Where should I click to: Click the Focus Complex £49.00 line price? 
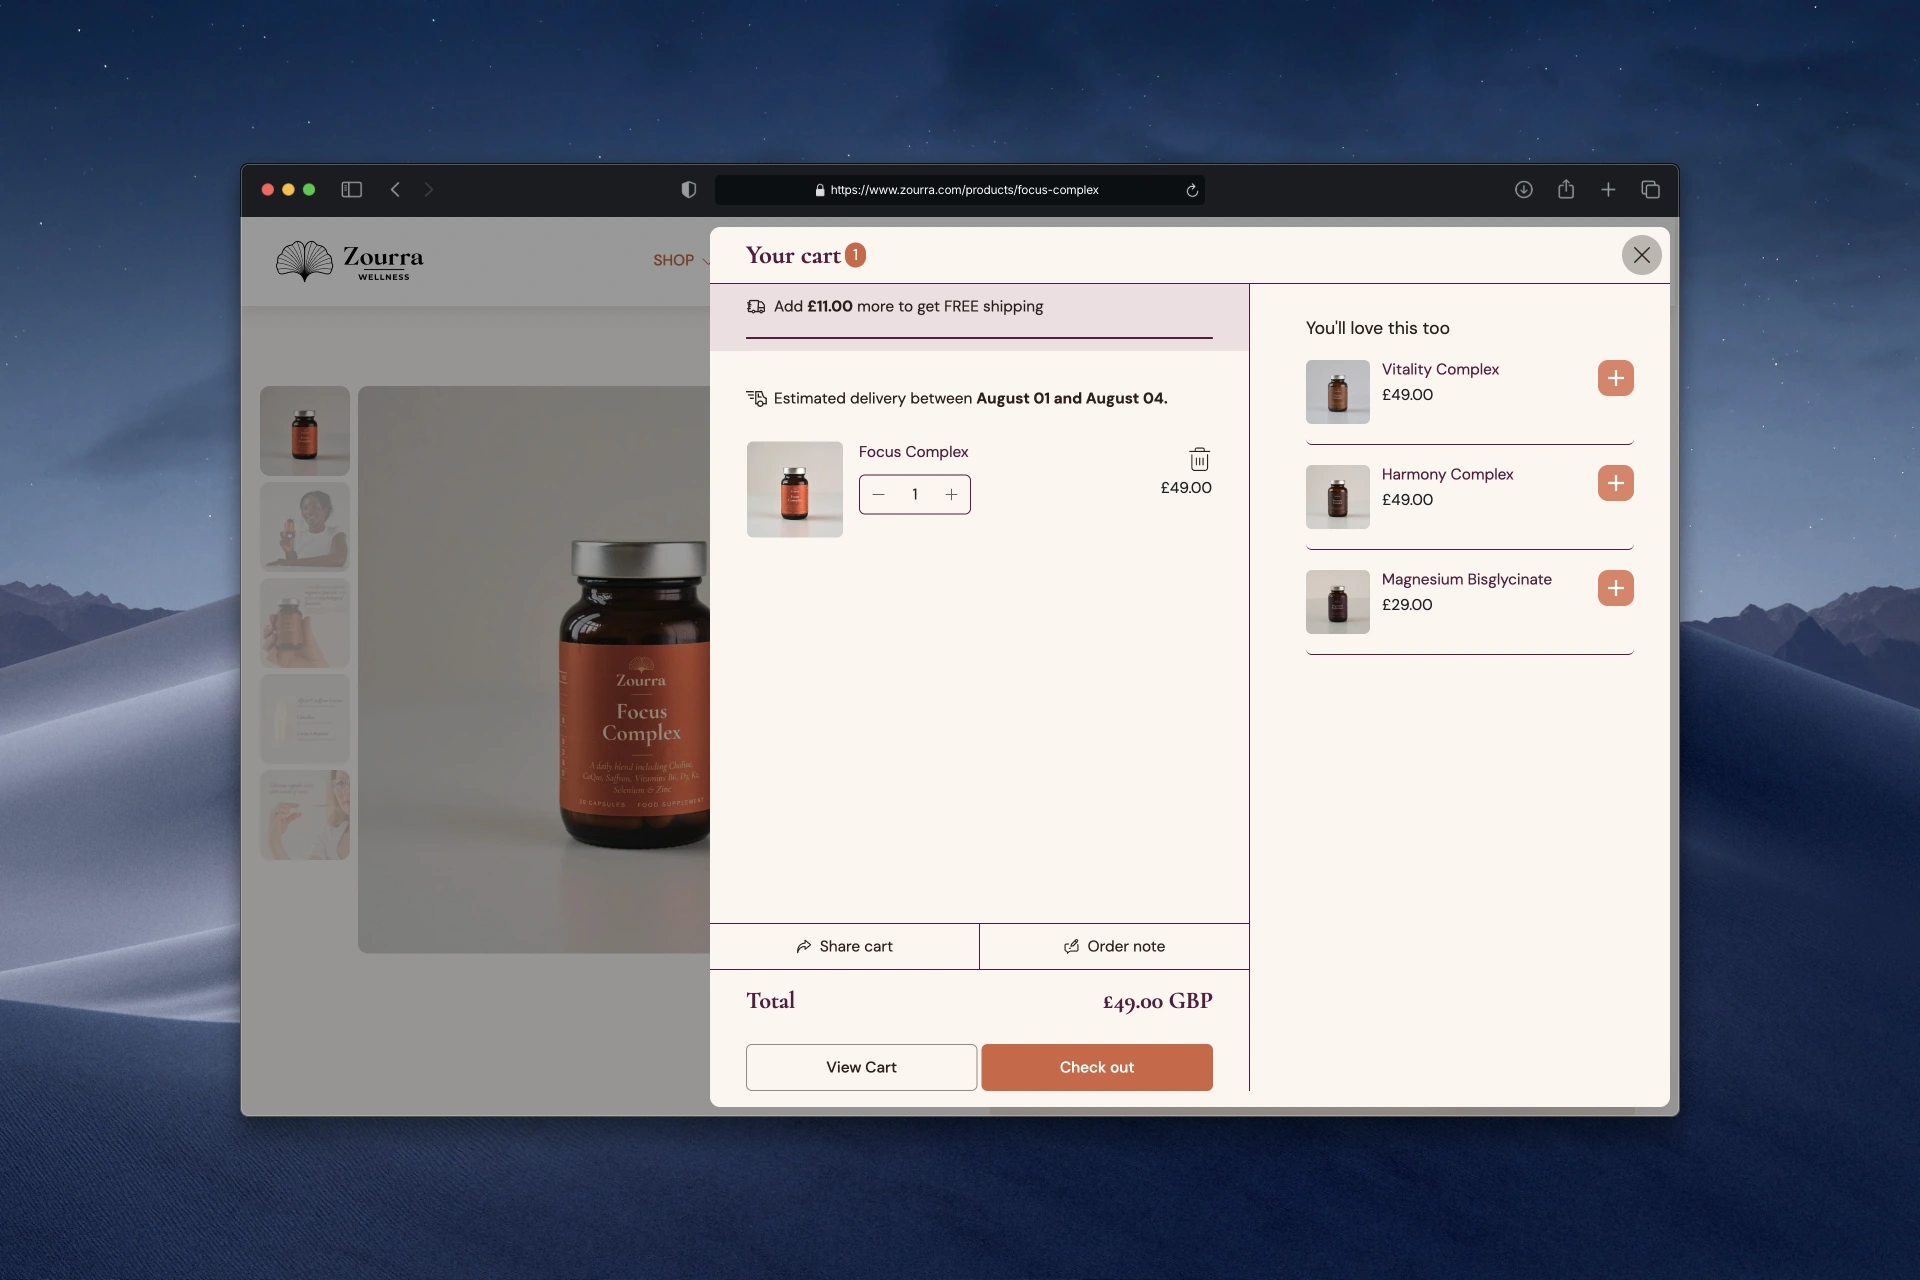pyautogui.click(x=1185, y=488)
